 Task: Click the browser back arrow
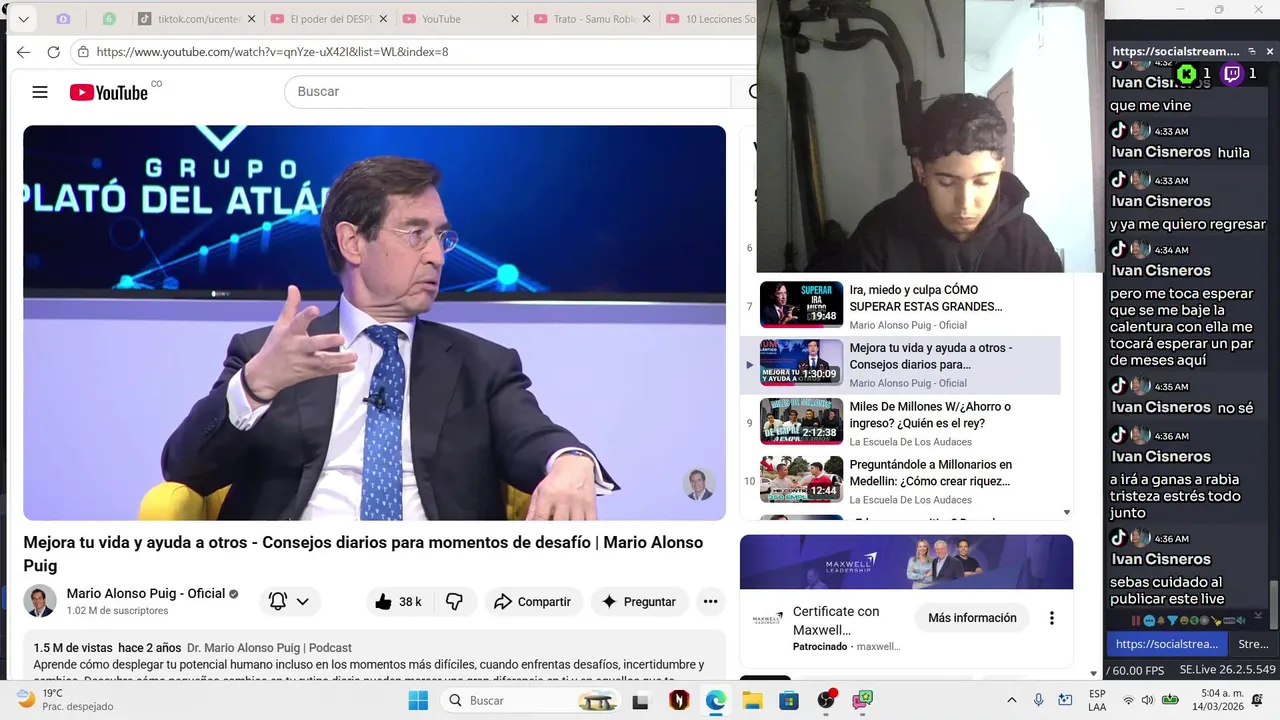[x=23, y=52]
